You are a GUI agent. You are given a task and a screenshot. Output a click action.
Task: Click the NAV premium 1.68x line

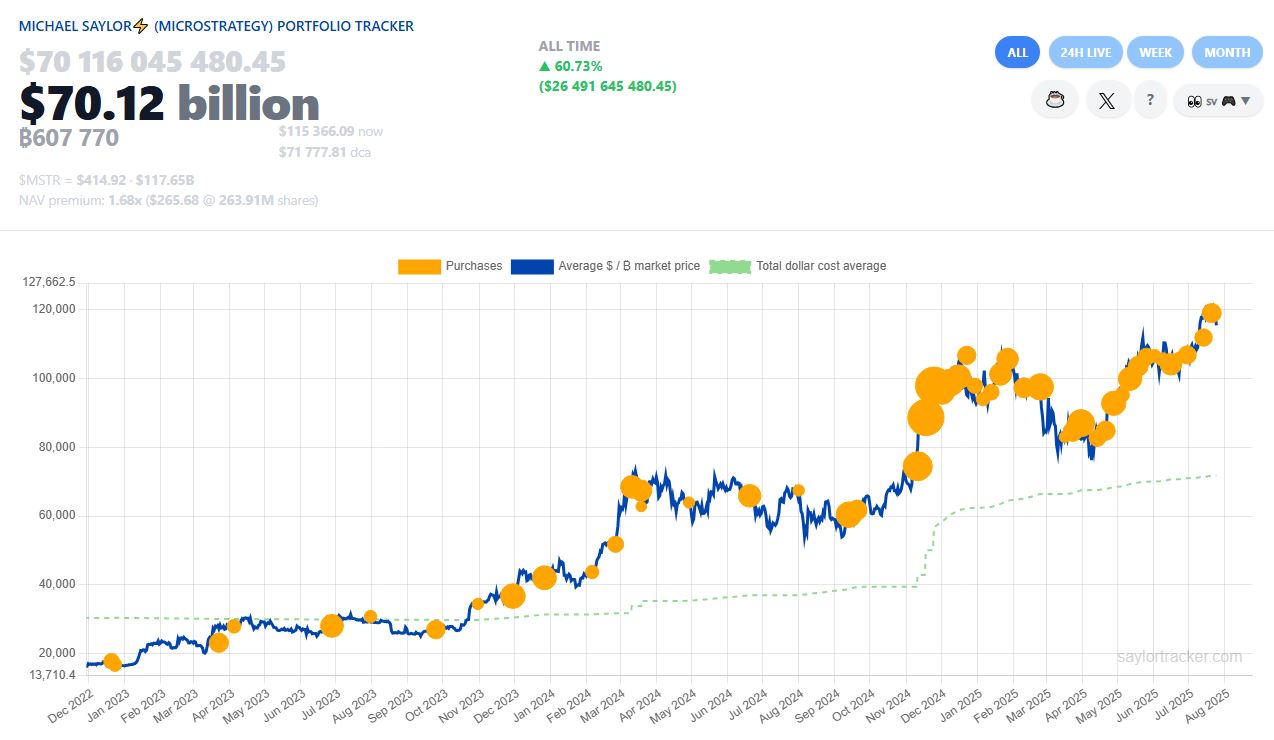coord(168,200)
